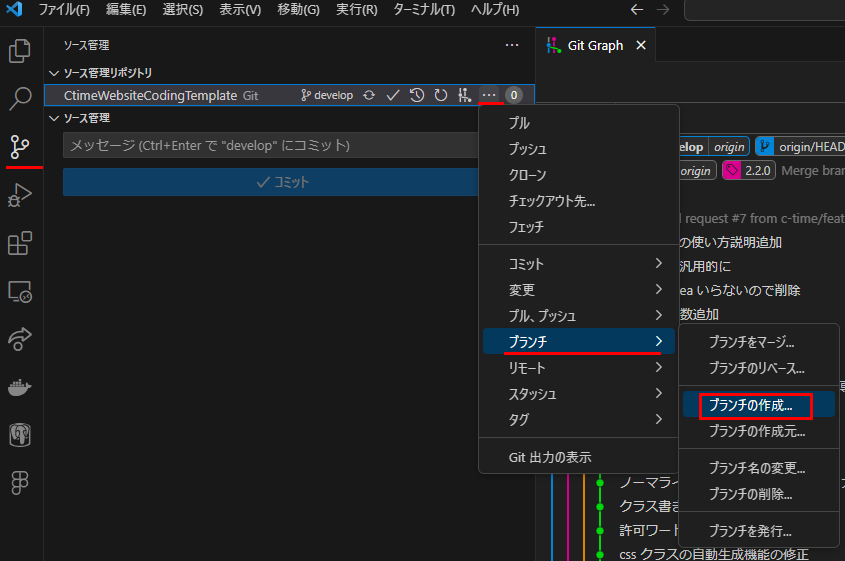
Task: Open the ファイル(F) menu
Action: (64, 10)
